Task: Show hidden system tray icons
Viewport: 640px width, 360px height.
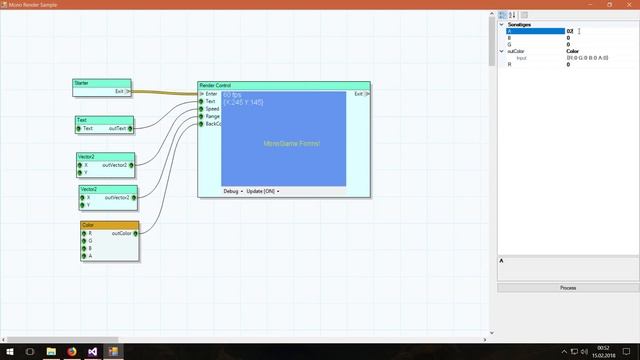Action: (564, 351)
